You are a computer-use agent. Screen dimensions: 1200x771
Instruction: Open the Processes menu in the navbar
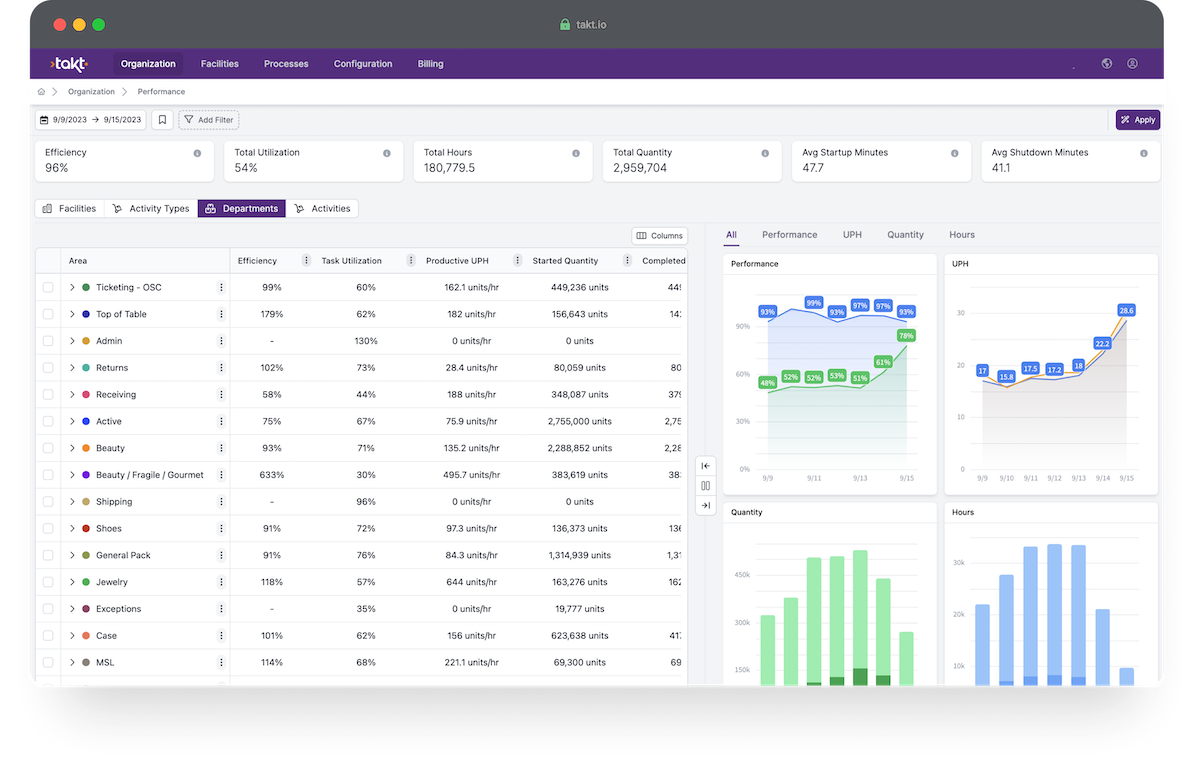click(x=286, y=63)
